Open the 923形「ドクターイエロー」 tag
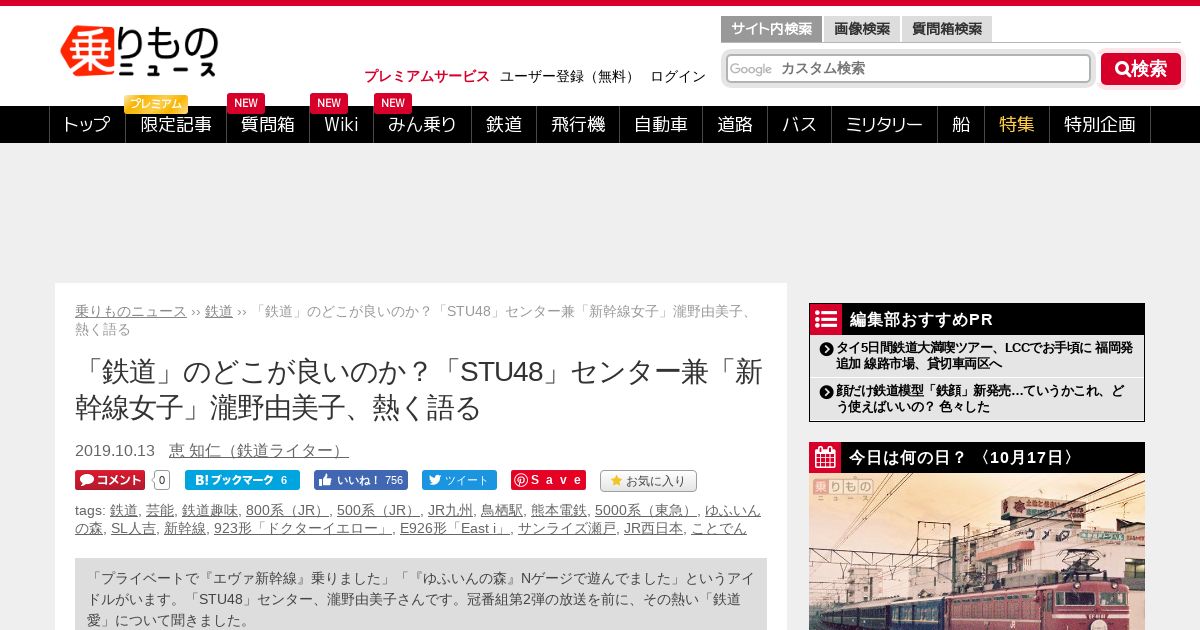Viewport: 1200px width, 630px height. [303, 528]
